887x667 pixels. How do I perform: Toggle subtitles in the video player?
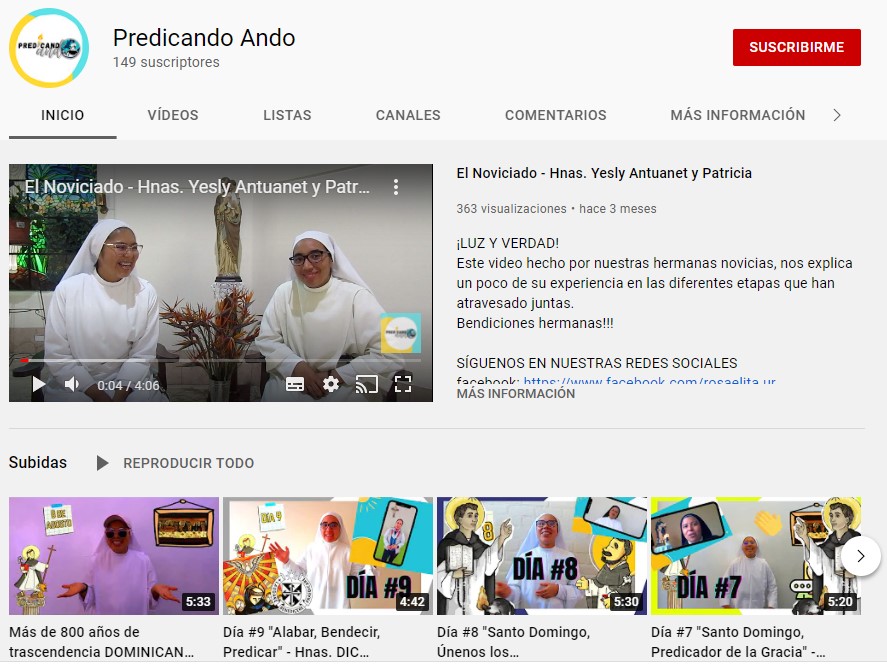[x=295, y=384]
